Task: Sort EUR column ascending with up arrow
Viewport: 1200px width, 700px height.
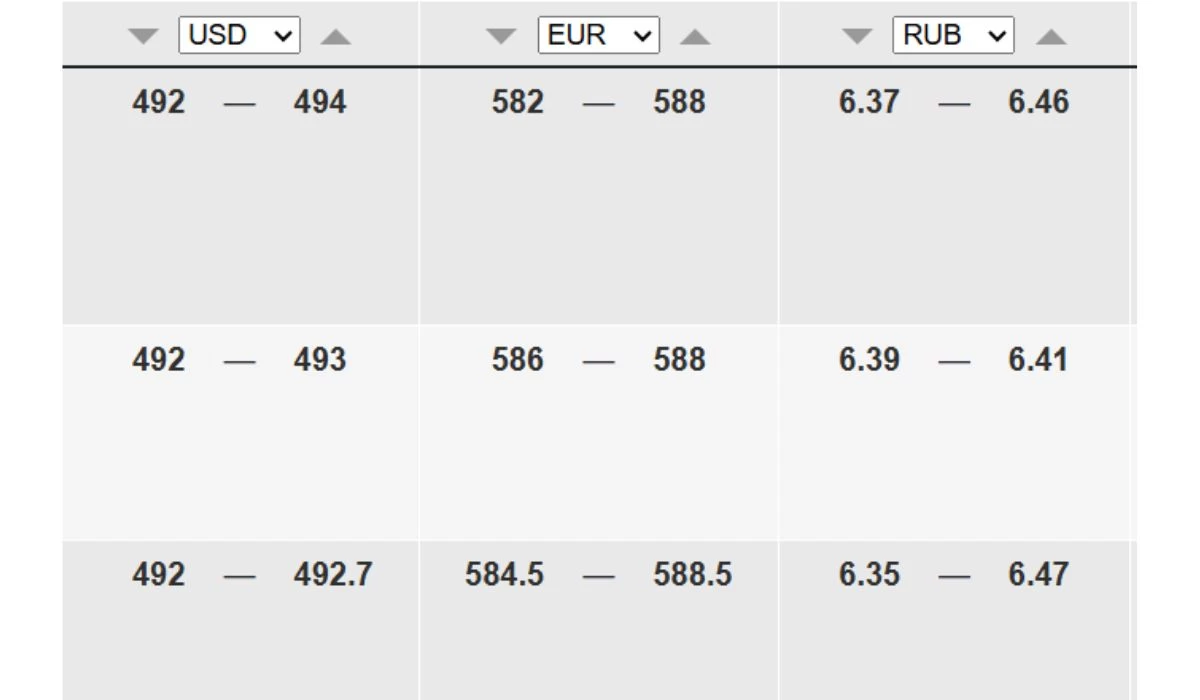Action: coord(695,37)
